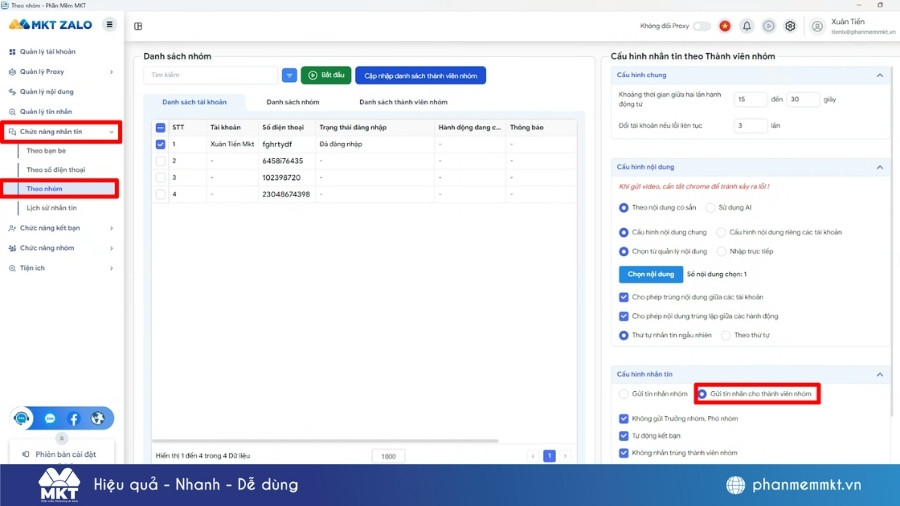
Task: Click the Vietnam flag language icon
Action: (x=724, y=26)
